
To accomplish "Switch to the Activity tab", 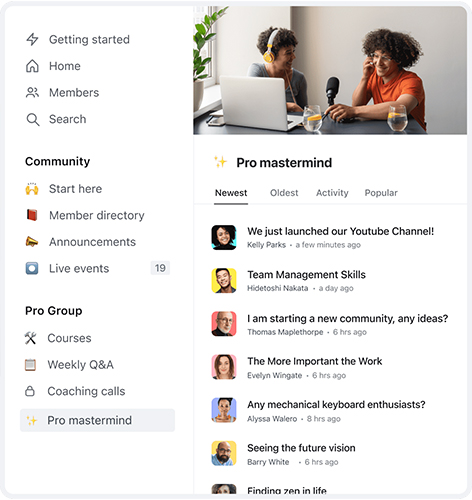I will tap(332, 193).
